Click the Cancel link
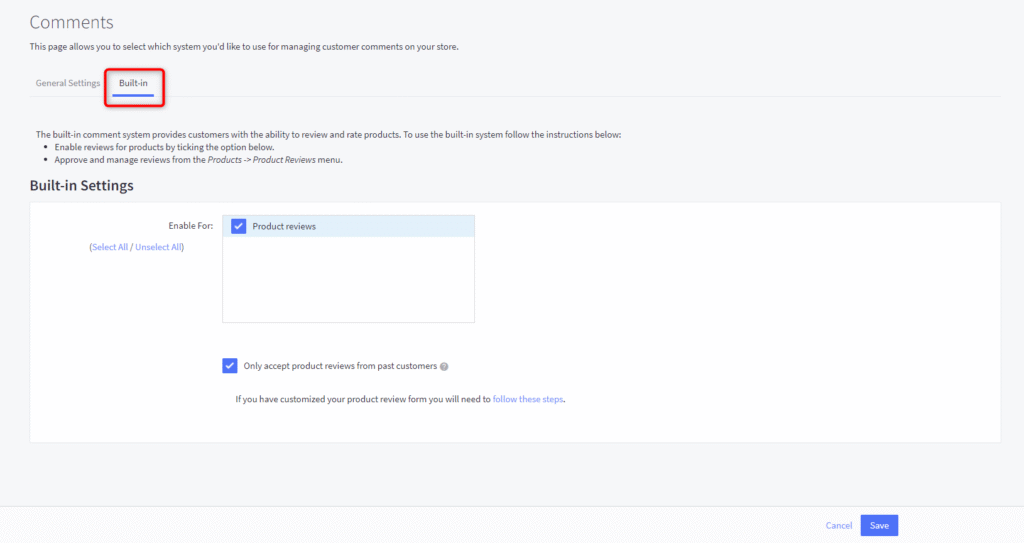This screenshot has height=543, width=1024. click(x=838, y=525)
